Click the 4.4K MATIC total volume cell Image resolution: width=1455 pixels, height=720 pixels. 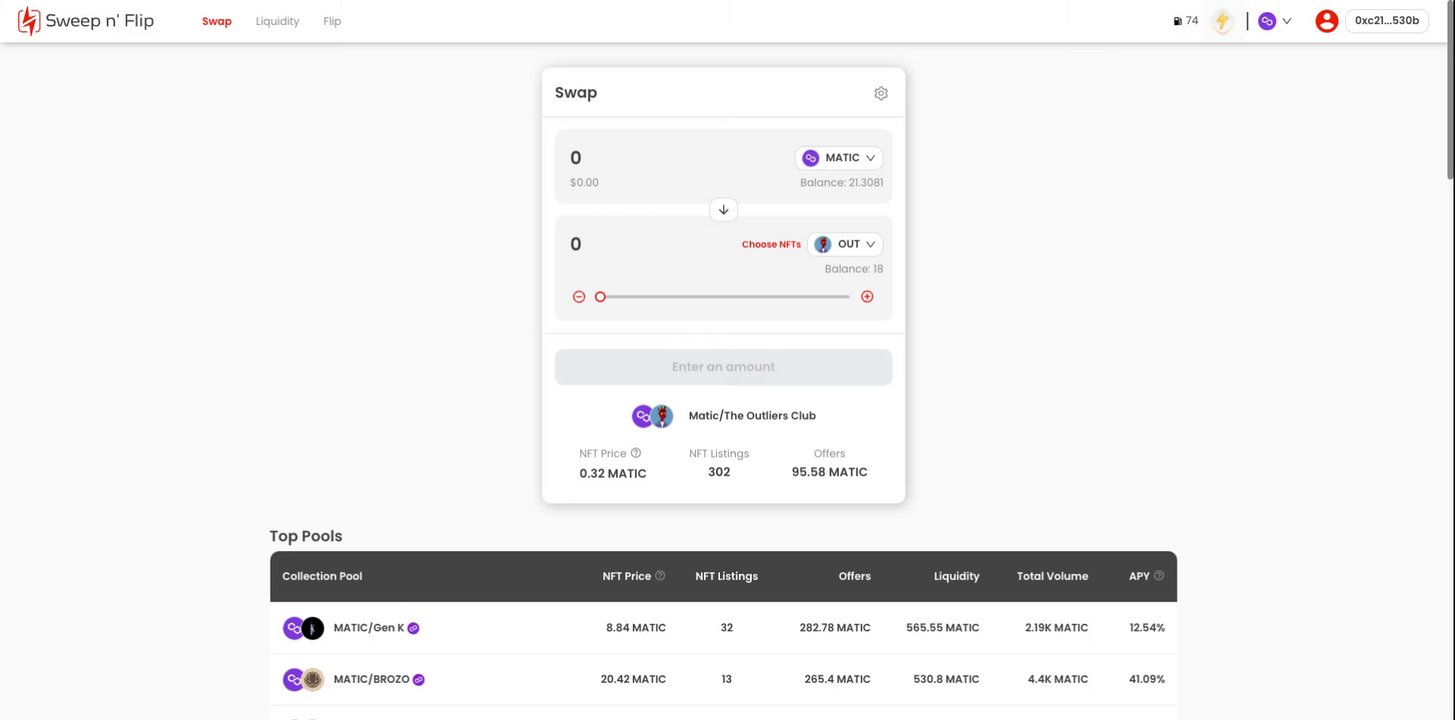1057,680
